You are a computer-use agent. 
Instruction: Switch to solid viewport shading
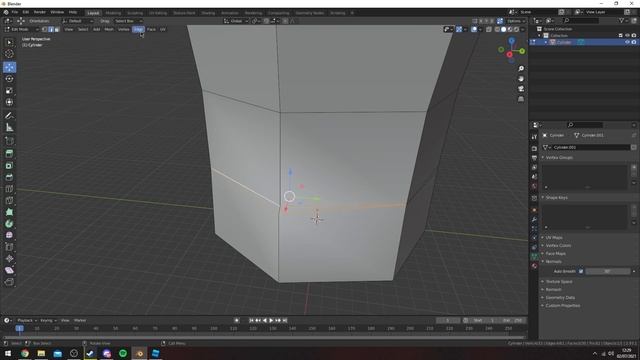[503, 29]
